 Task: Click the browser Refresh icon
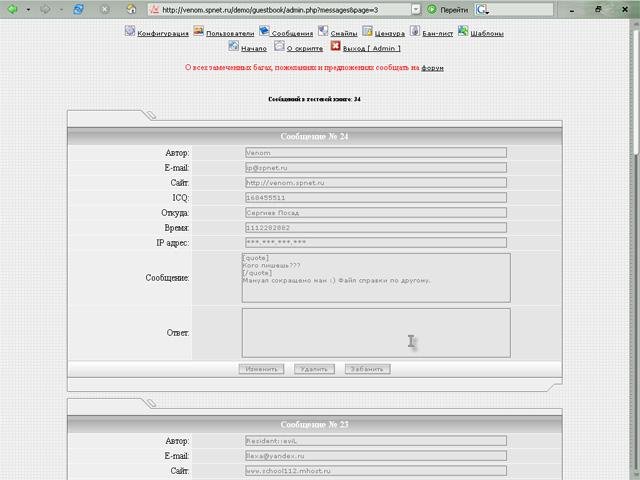tap(78, 9)
